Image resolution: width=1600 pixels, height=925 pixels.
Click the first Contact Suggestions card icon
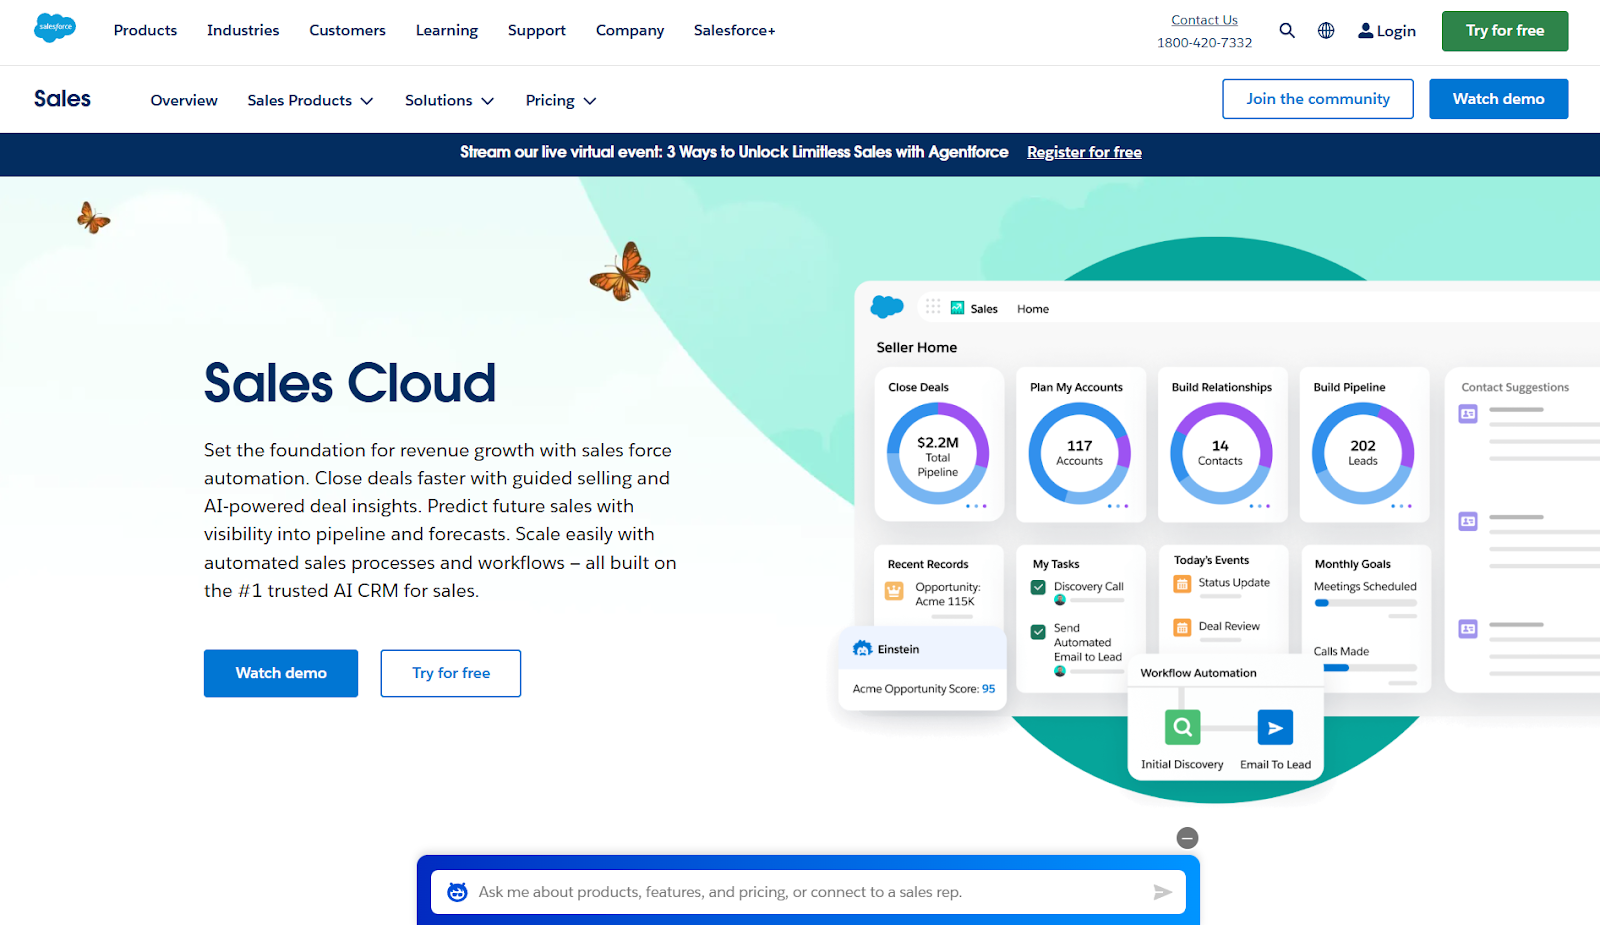[x=1468, y=413]
